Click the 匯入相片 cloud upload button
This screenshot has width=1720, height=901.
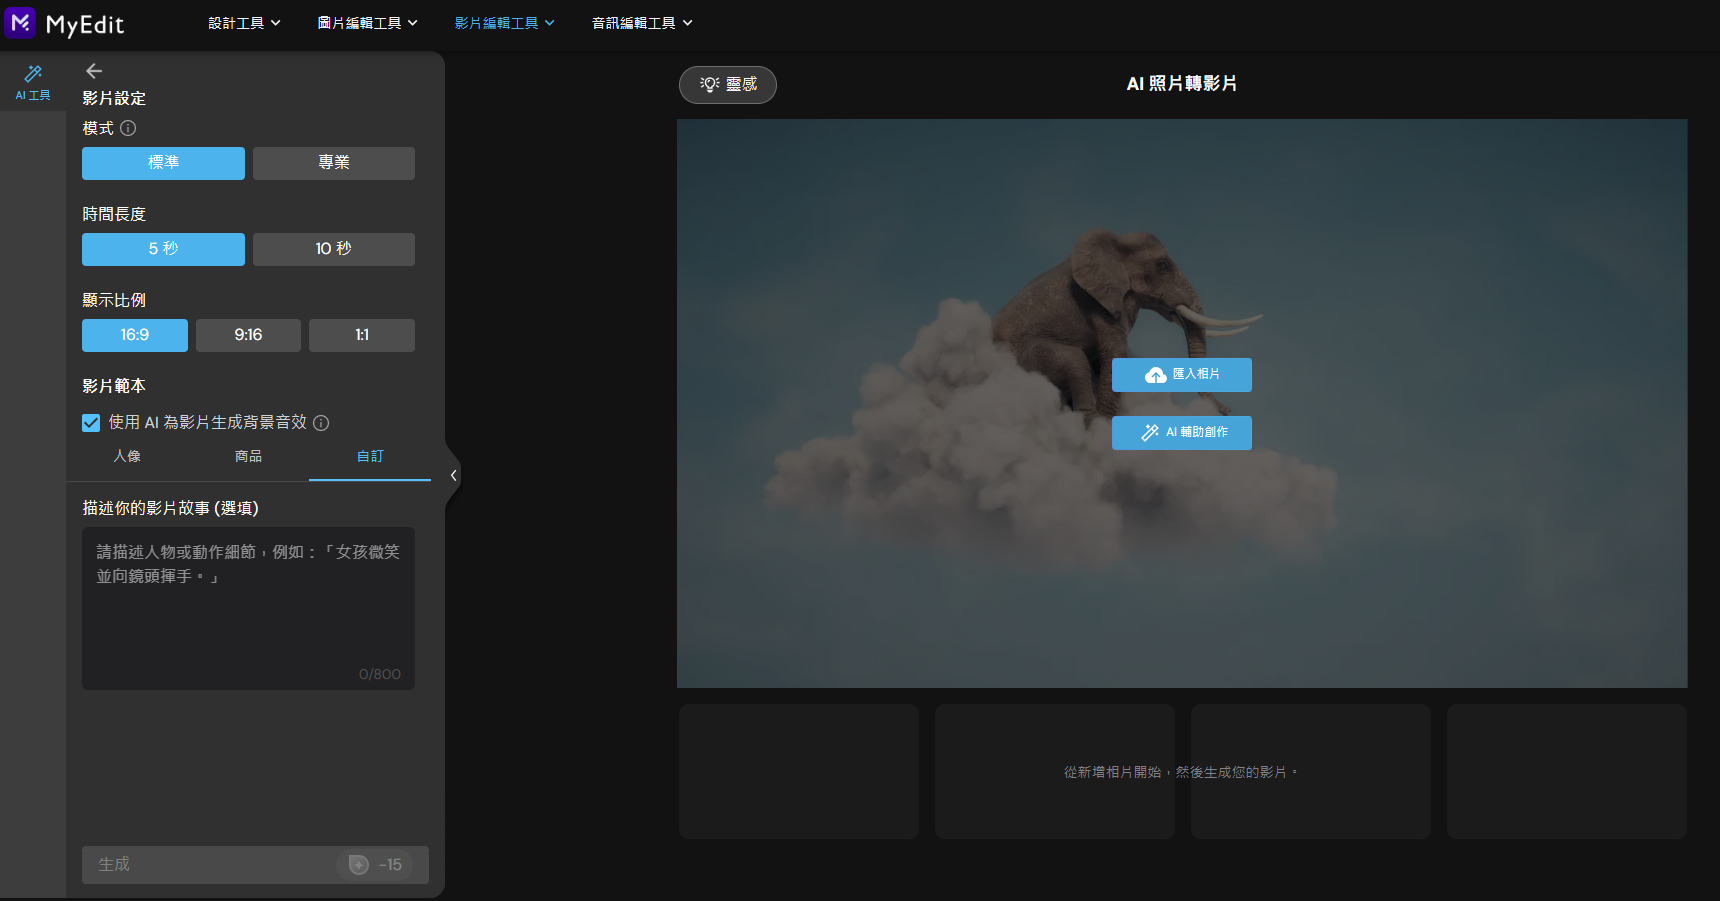(x=1181, y=375)
